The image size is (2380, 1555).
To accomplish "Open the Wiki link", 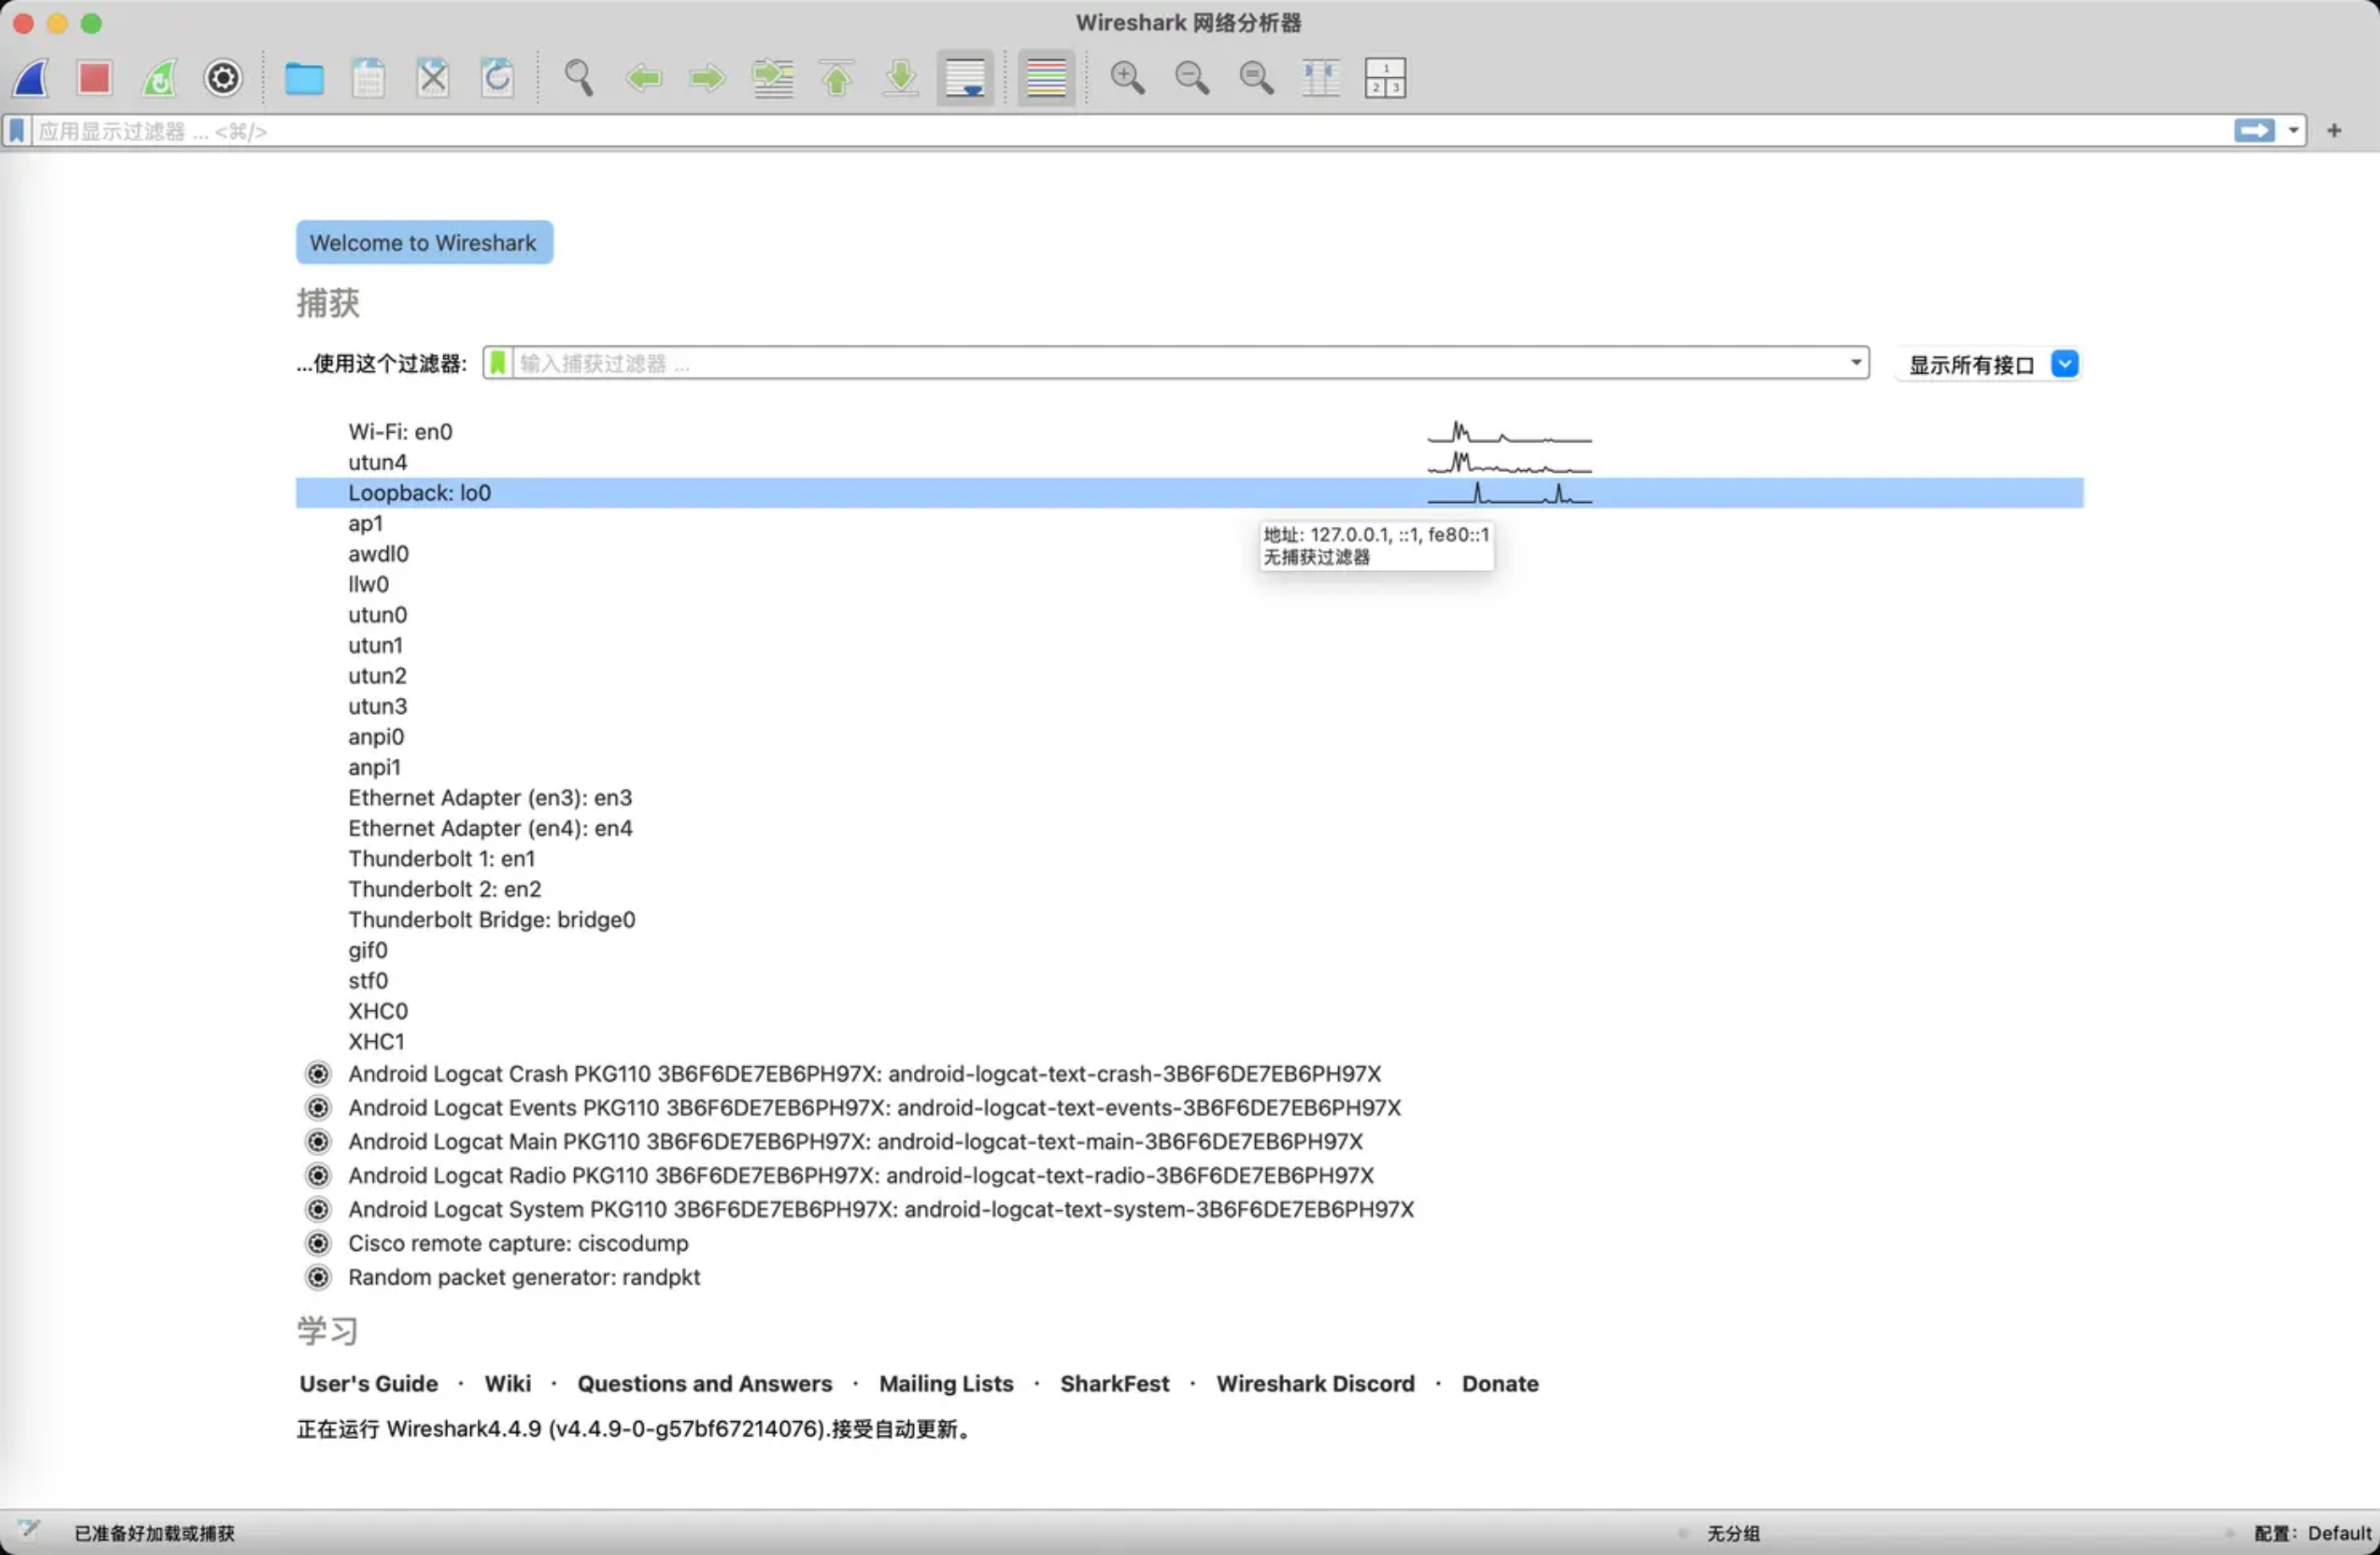I will [x=508, y=1384].
